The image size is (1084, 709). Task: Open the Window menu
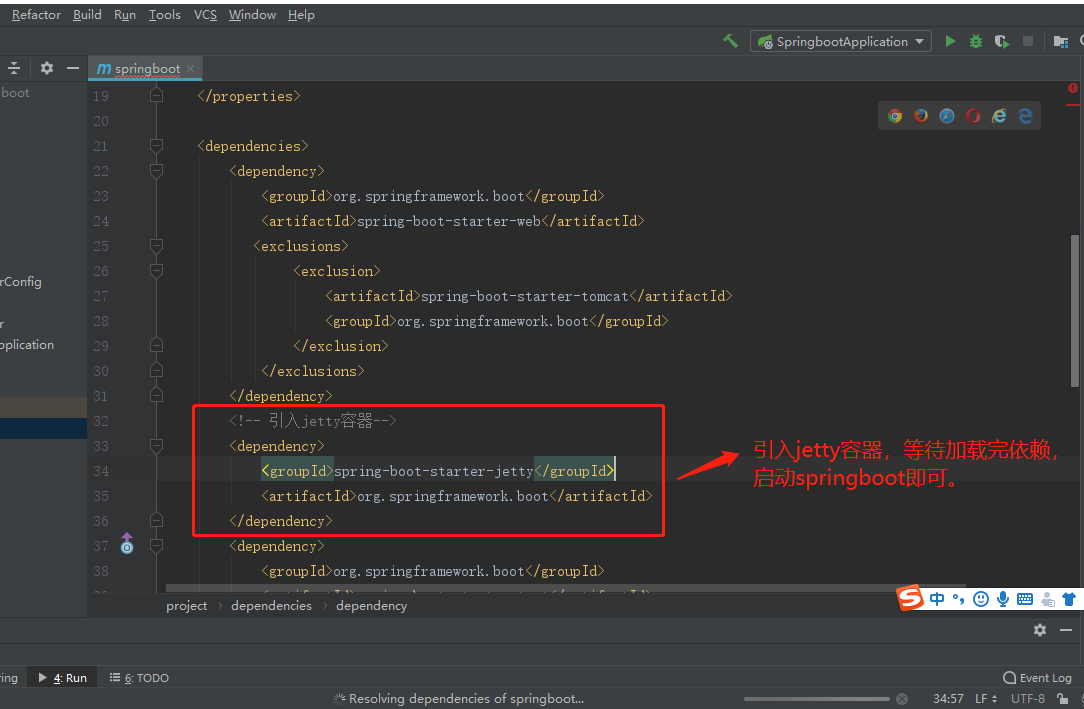pos(252,15)
